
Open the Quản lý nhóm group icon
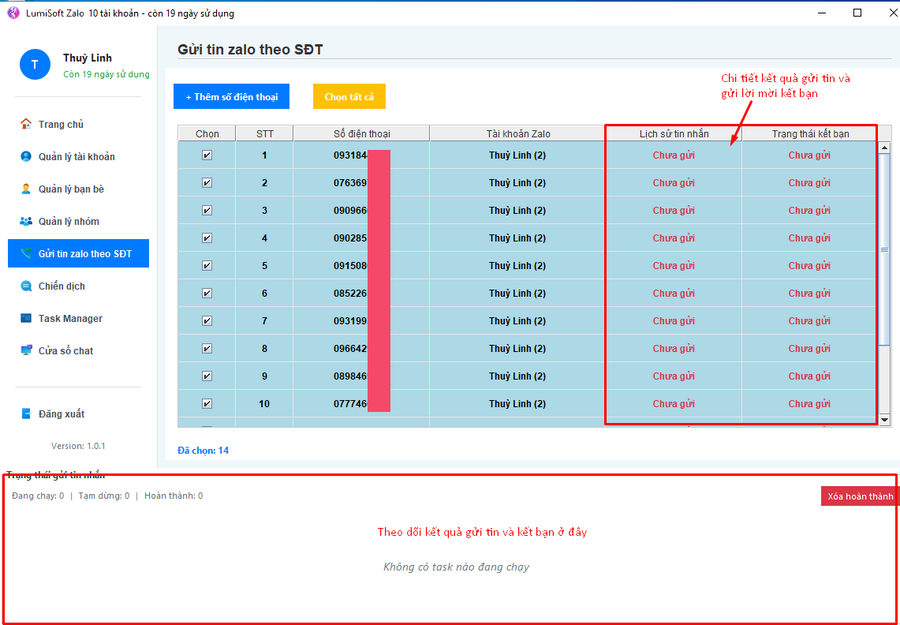tap(26, 221)
